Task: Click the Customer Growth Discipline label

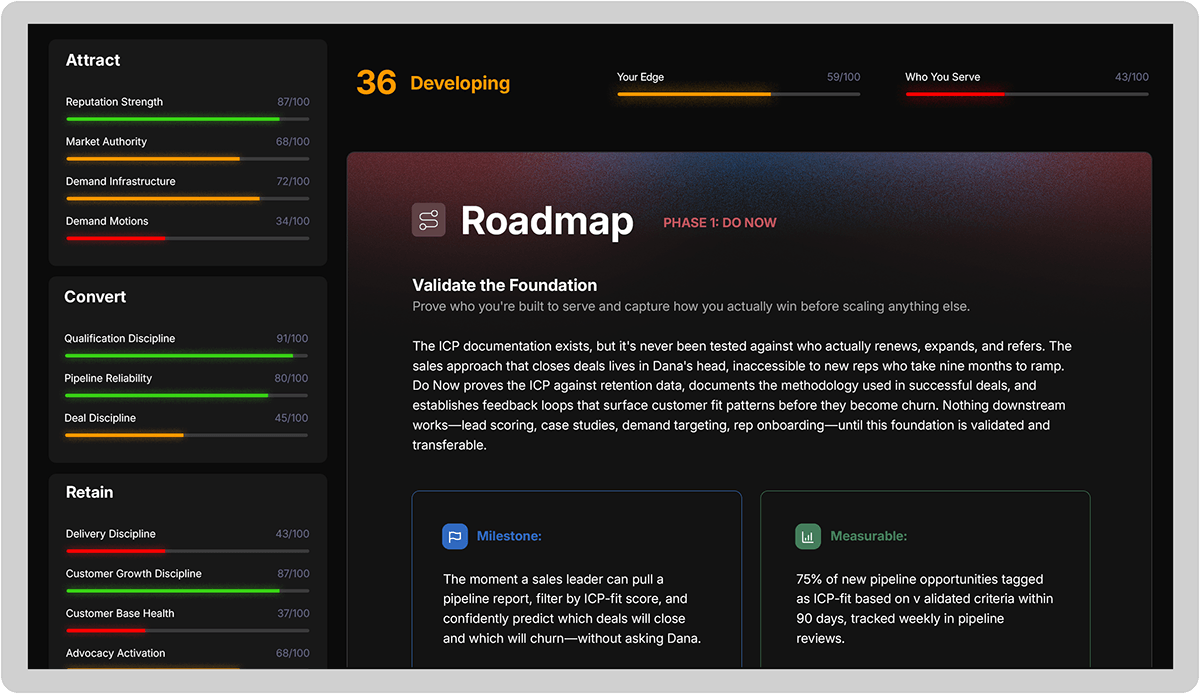Action: tap(134, 574)
